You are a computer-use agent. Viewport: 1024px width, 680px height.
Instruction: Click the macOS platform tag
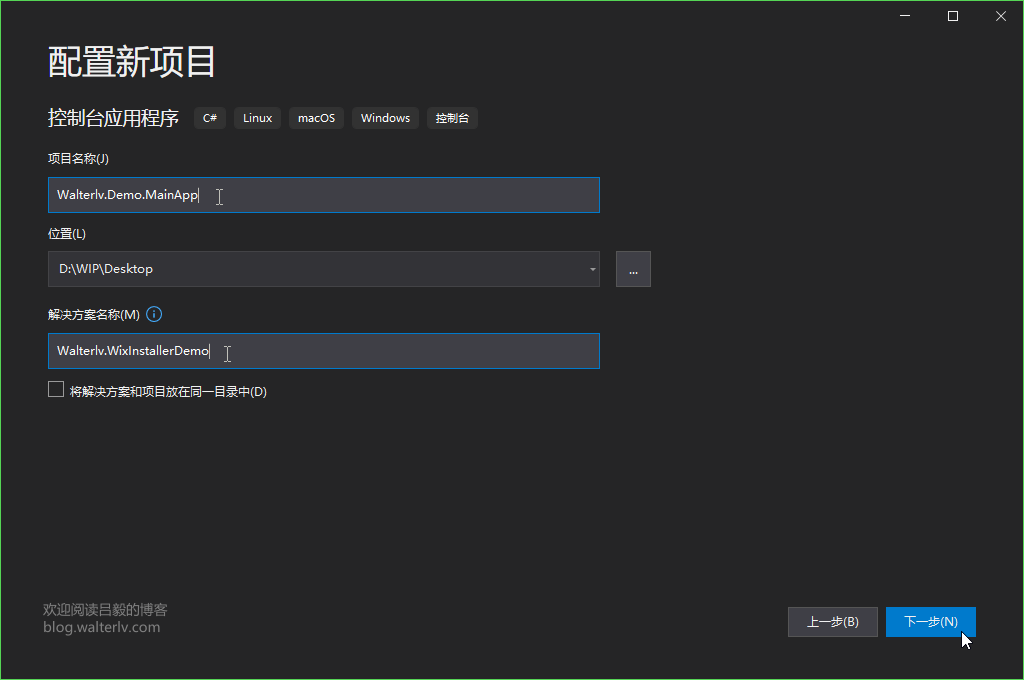click(316, 117)
